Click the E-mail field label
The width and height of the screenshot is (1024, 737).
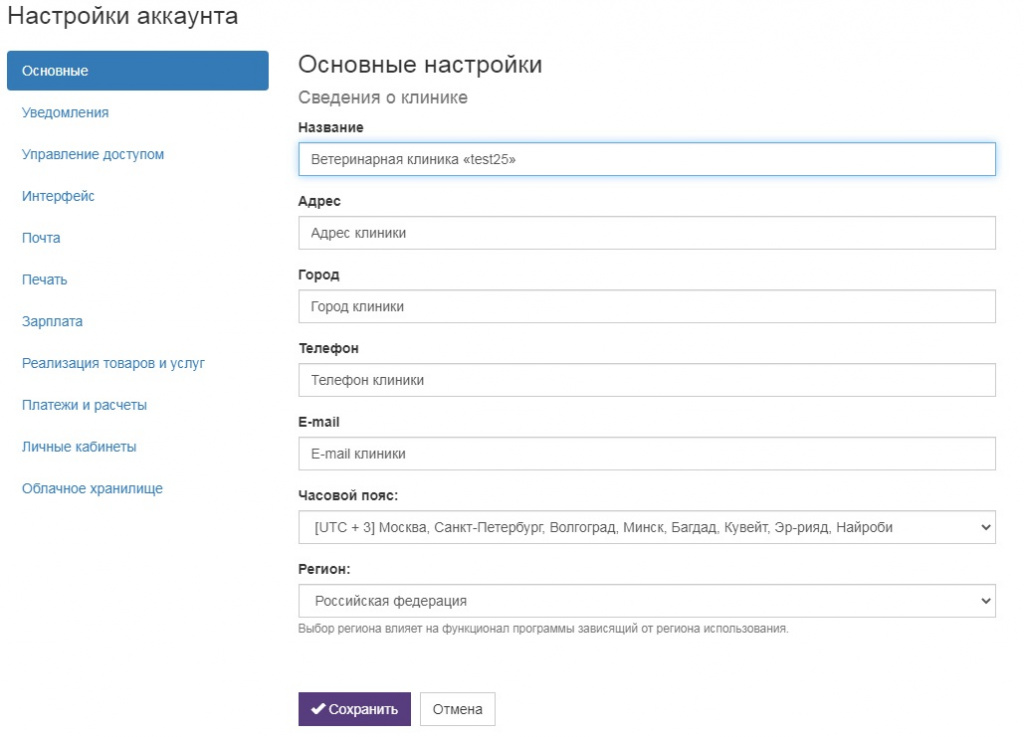[x=319, y=422]
